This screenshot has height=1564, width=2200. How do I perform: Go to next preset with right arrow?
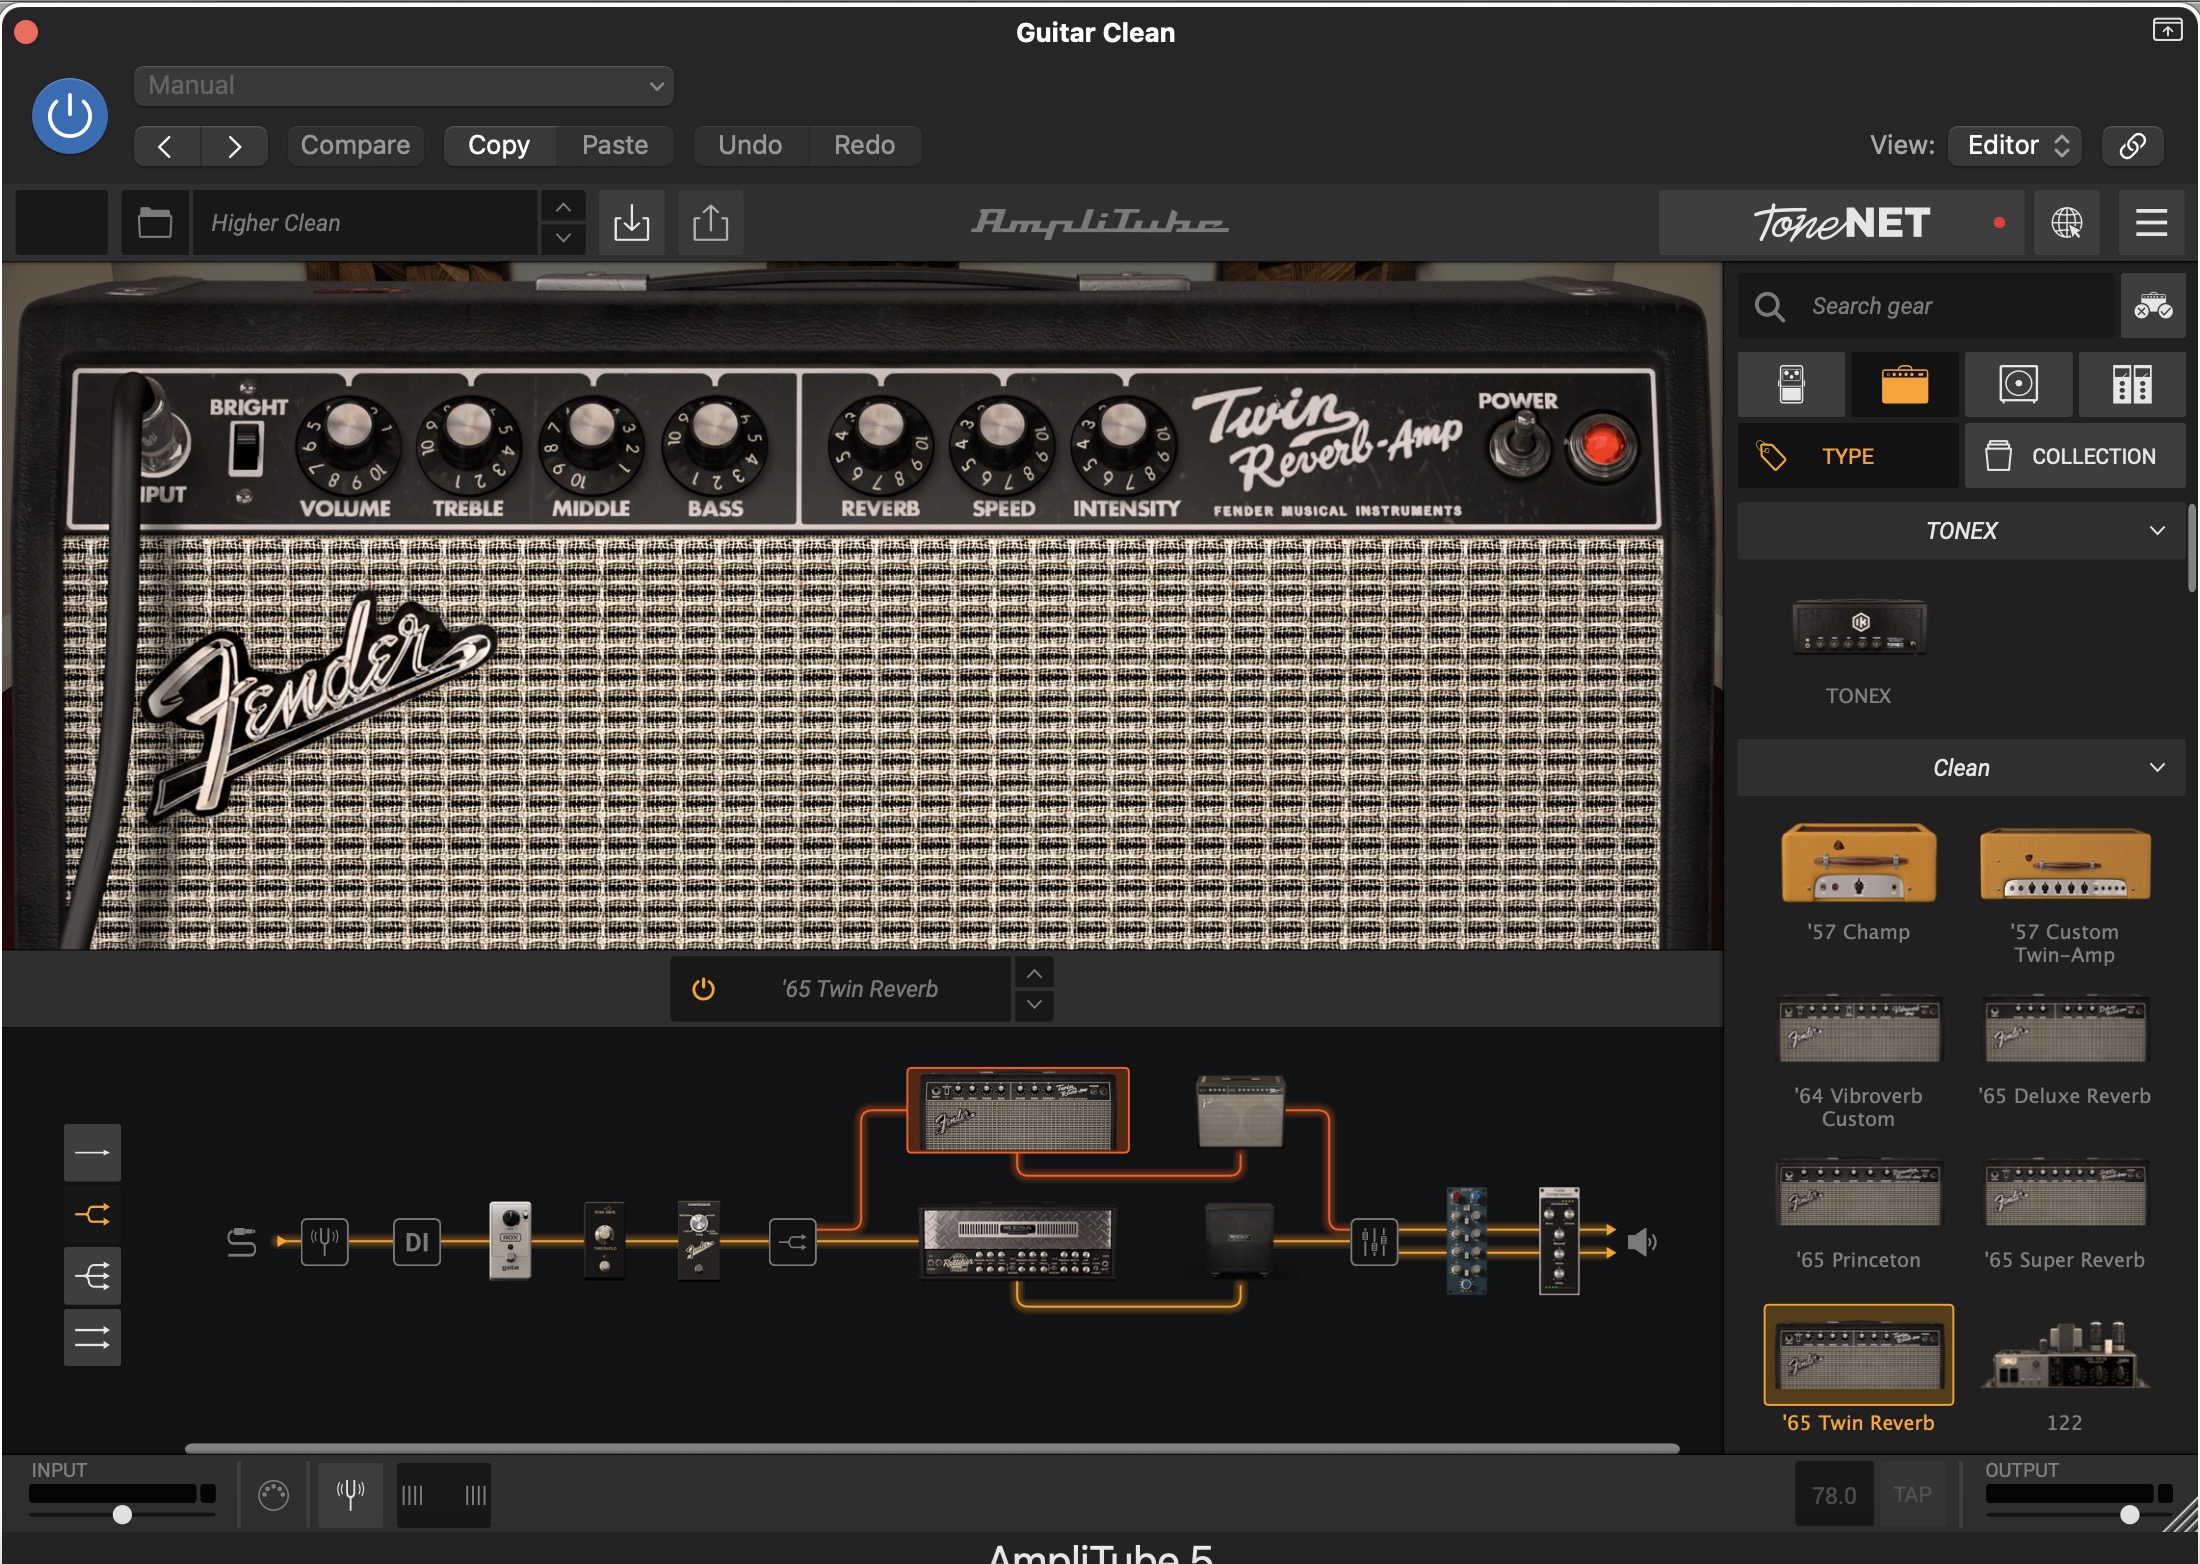coord(234,146)
